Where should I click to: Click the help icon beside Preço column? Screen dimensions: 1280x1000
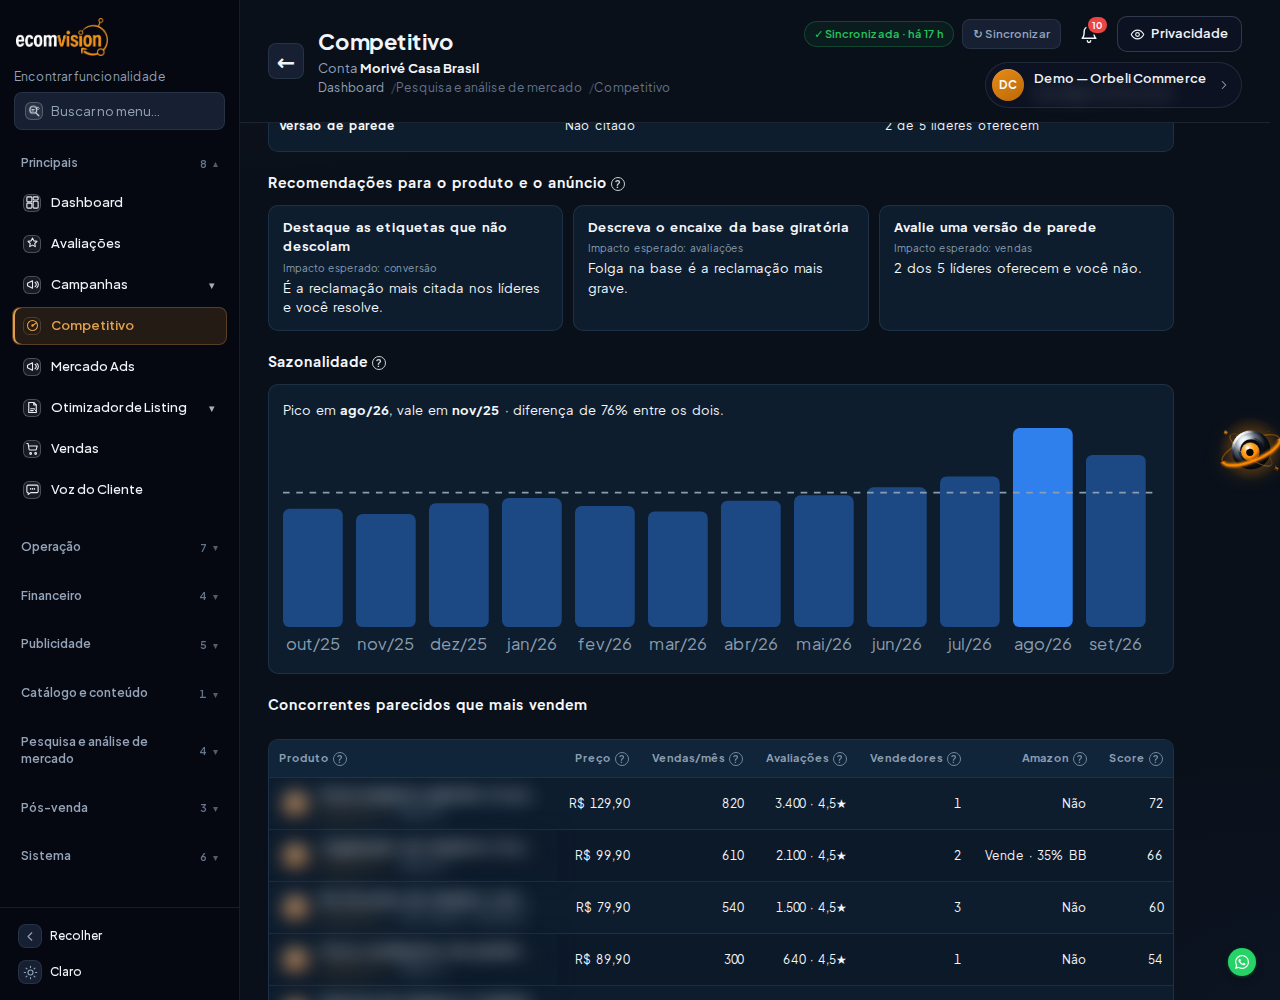click(x=622, y=759)
